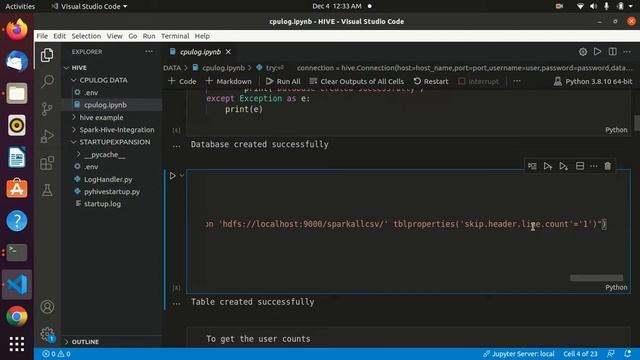Open the Extensions view
The width and height of the screenshot is (640, 360).
(47, 163)
